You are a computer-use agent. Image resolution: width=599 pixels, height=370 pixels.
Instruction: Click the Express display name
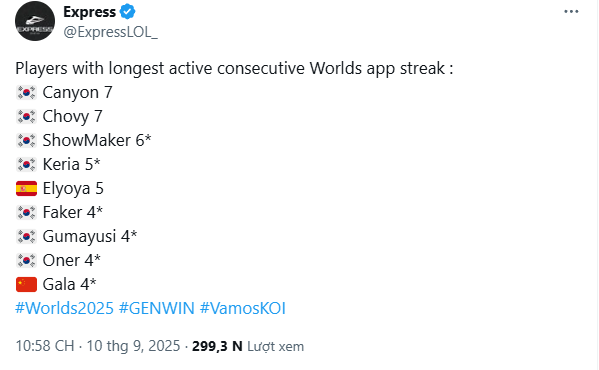[89, 12]
